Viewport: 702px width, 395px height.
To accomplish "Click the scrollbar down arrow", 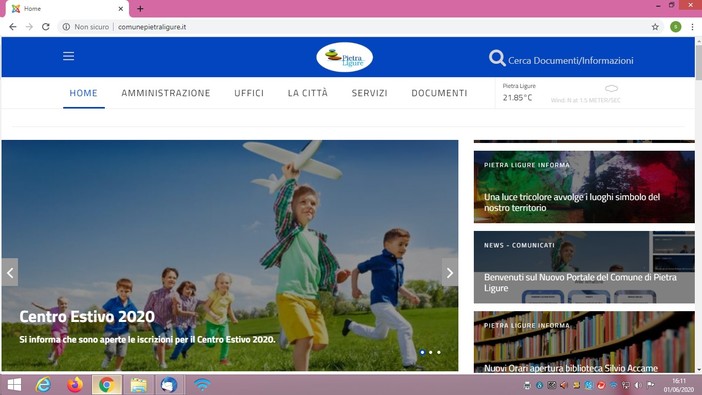I will [698, 370].
